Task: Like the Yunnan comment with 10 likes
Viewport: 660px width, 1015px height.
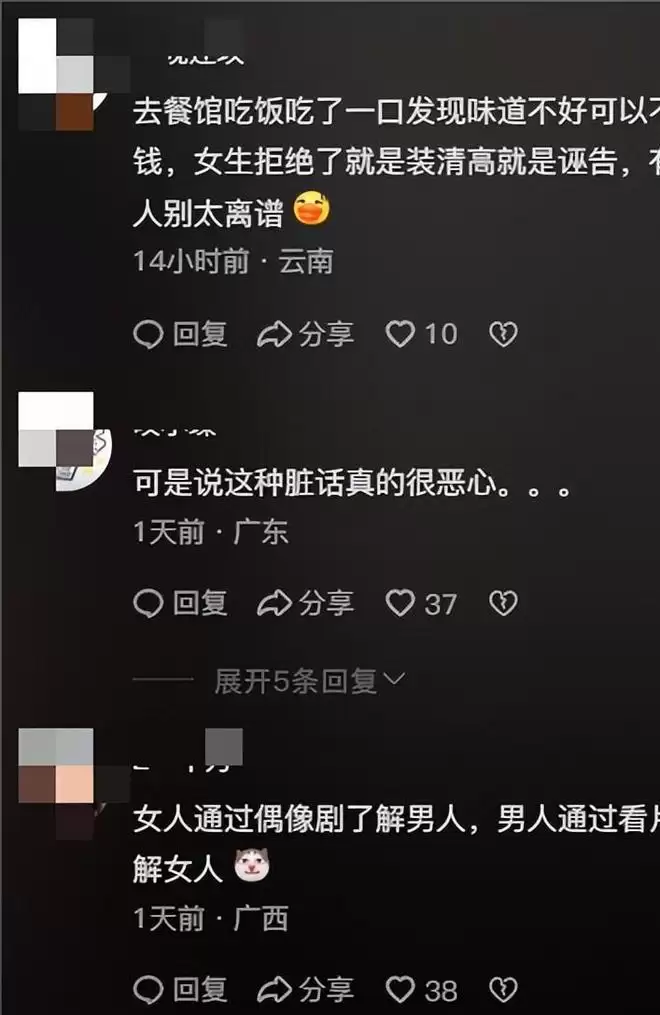Action: click(401, 334)
